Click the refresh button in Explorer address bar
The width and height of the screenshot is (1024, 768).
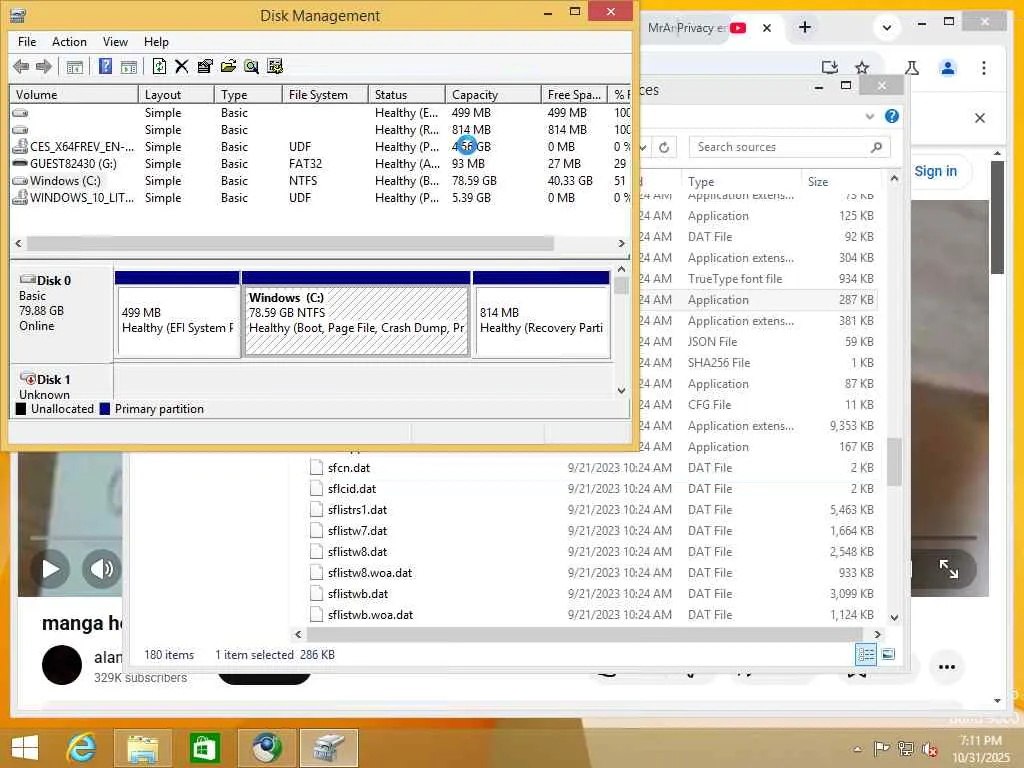(664, 147)
